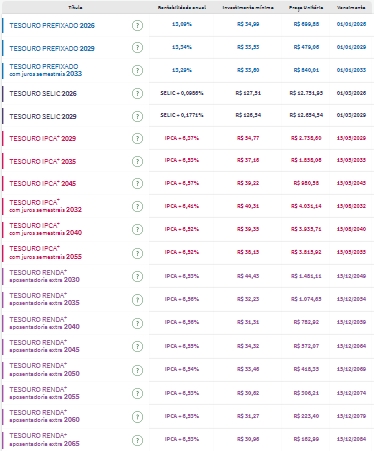This screenshot has height=451, width=374.
Task: Click help icon beside Tesouro Selic 2026
Action: 137,93
